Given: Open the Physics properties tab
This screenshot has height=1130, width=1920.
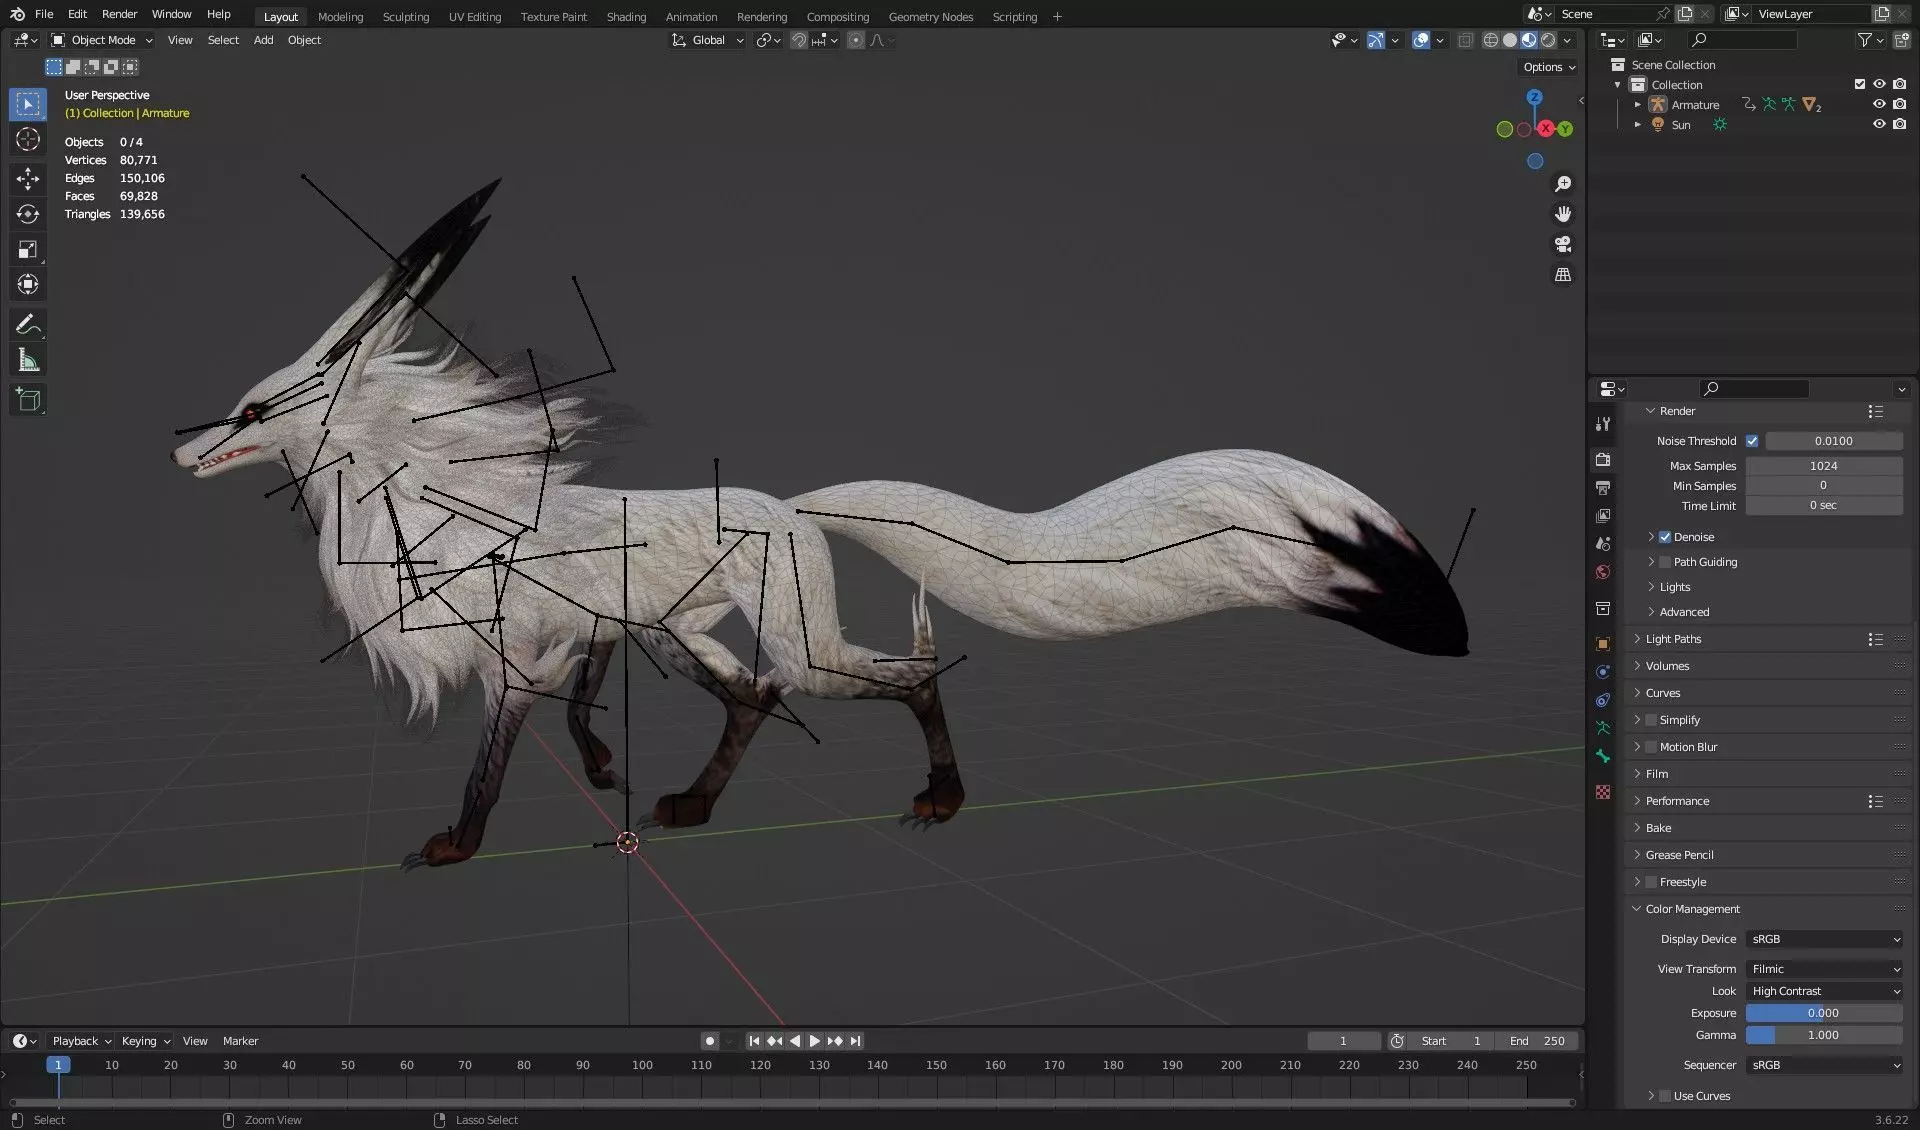Looking at the screenshot, I should click(1603, 672).
